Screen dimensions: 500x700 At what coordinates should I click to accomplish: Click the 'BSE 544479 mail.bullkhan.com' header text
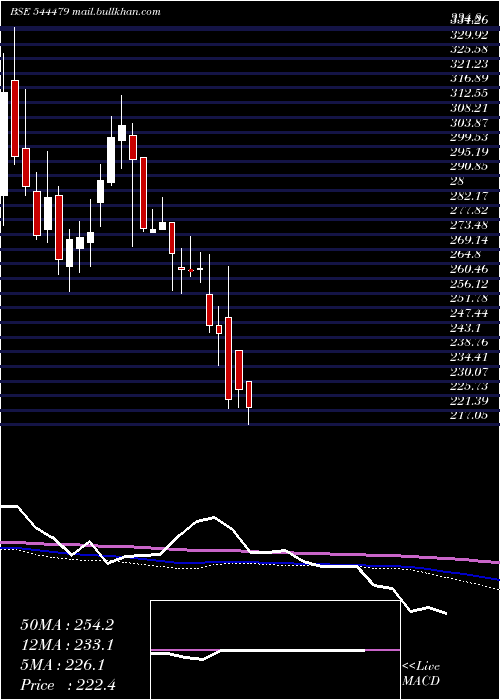[x=85, y=12]
